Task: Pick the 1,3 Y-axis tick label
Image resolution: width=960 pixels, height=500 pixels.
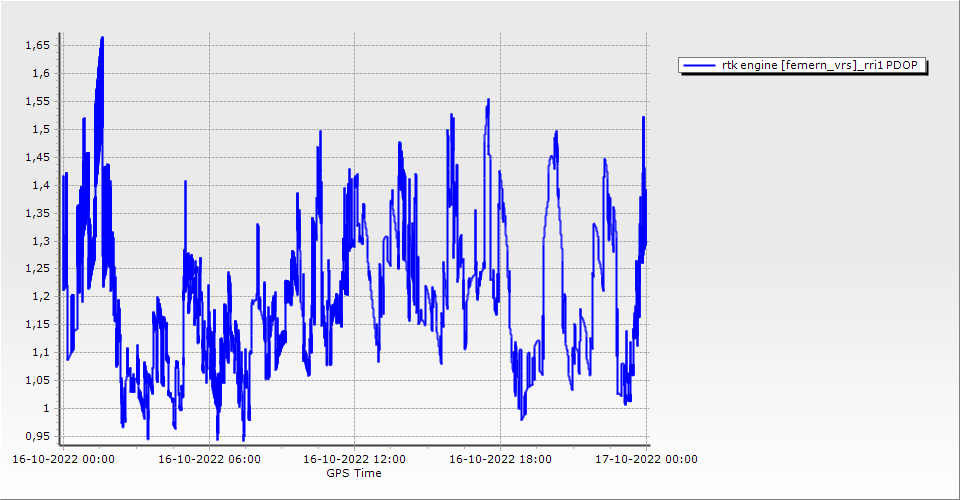Action: coord(40,241)
